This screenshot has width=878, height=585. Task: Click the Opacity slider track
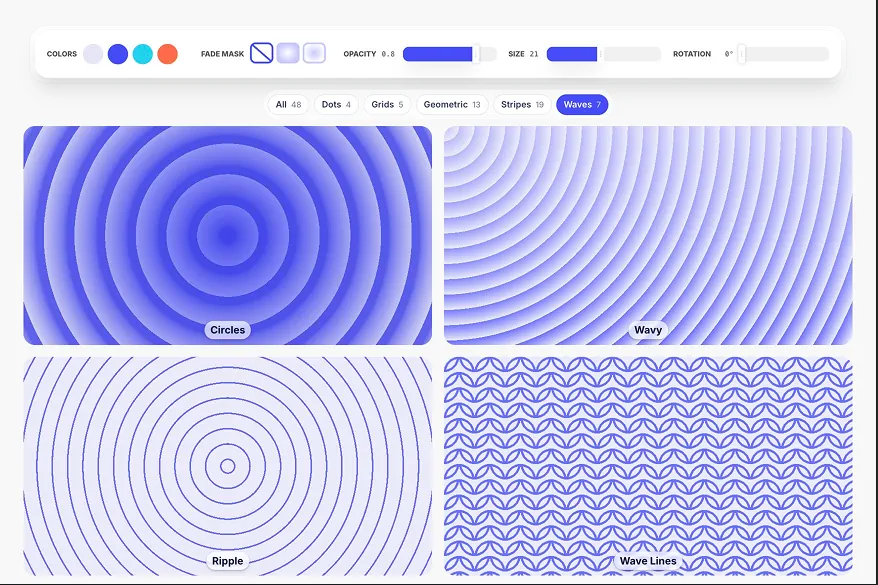coord(450,54)
